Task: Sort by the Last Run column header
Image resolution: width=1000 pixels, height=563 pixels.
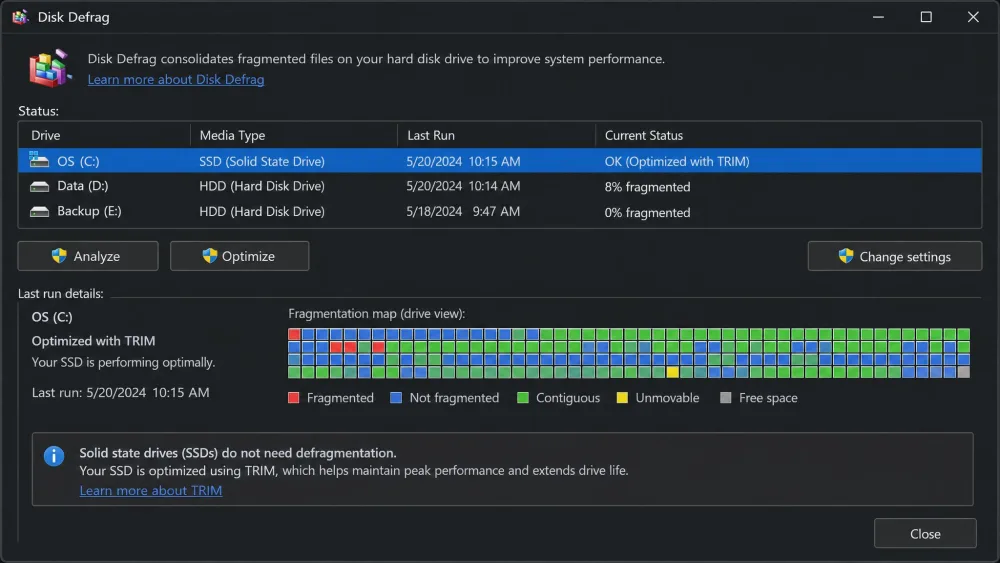Action: tap(430, 135)
